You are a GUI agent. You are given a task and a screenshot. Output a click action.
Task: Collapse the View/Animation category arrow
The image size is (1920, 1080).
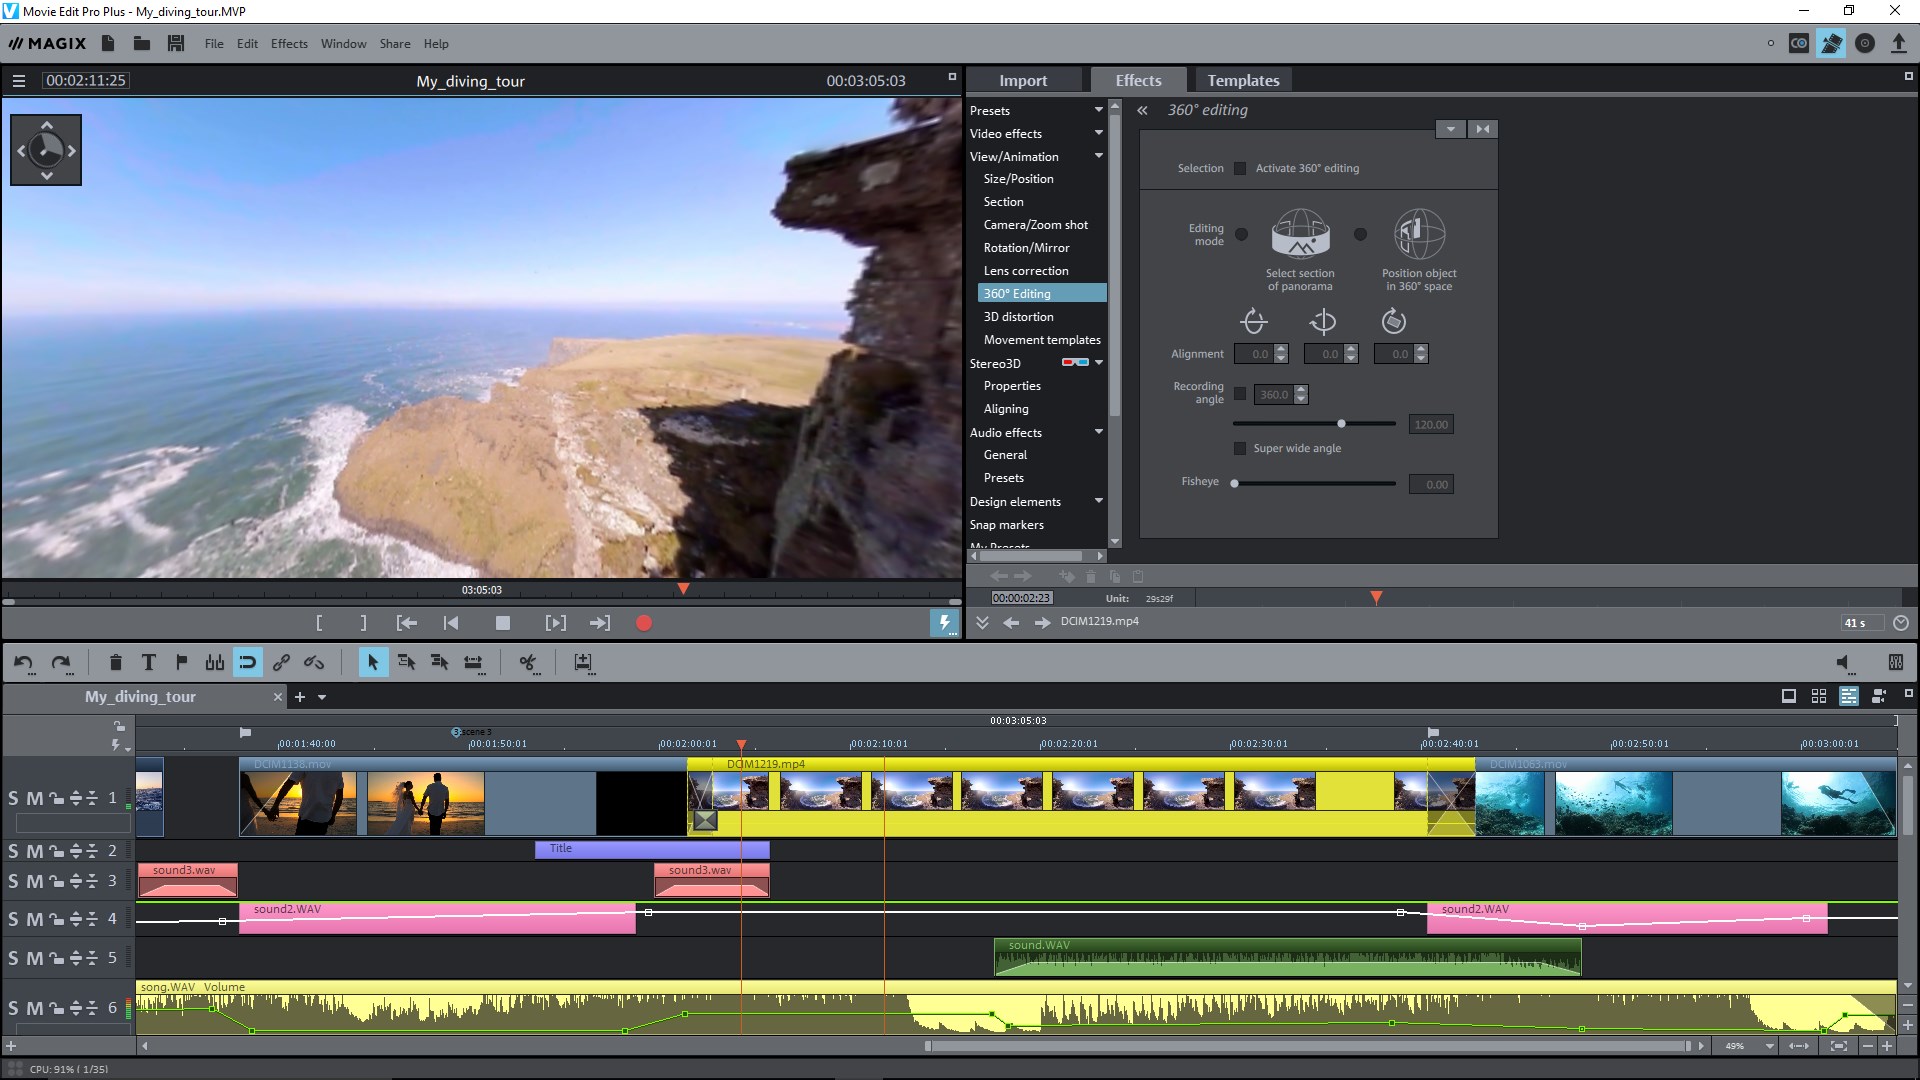pyautogui.click(x=1098, y=156)
